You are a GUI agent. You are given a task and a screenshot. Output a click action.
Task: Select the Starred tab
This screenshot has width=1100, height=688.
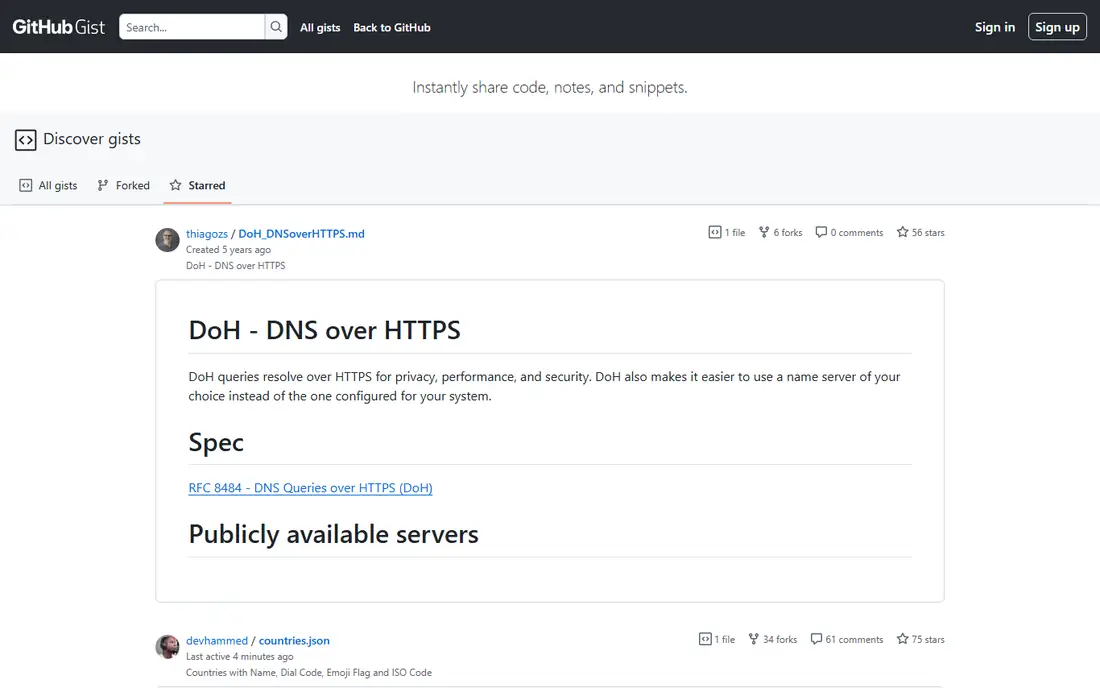197,185
